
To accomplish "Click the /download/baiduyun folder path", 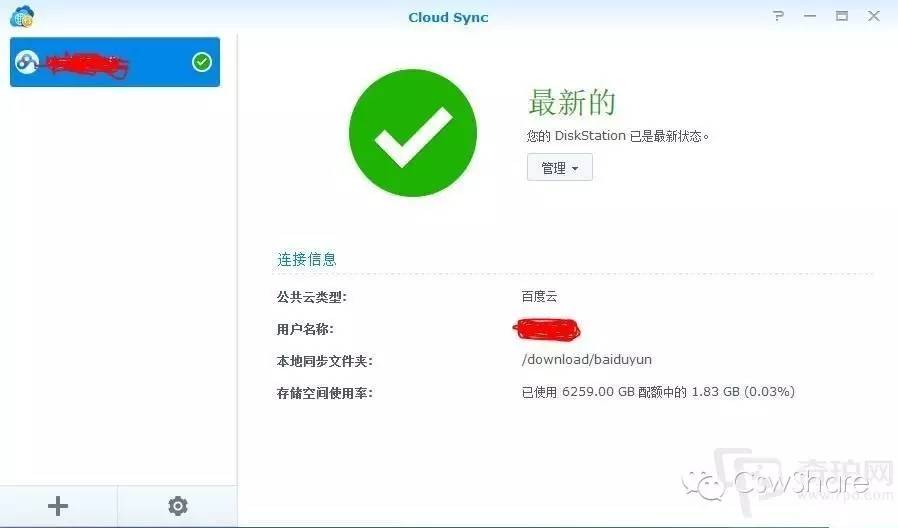I will [586, 360].
